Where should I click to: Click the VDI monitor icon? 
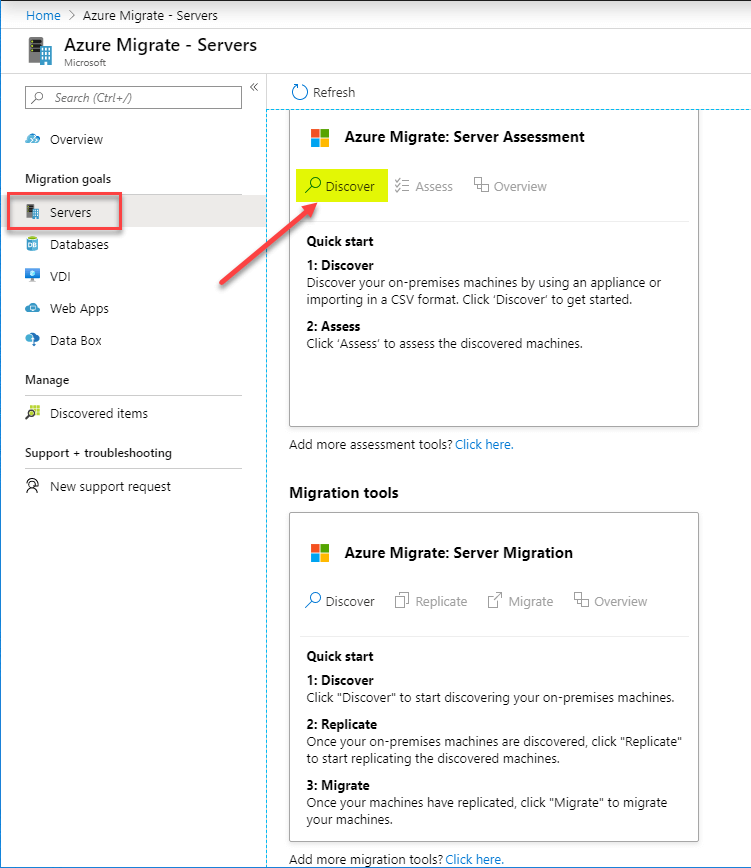(x=33, y=275)
